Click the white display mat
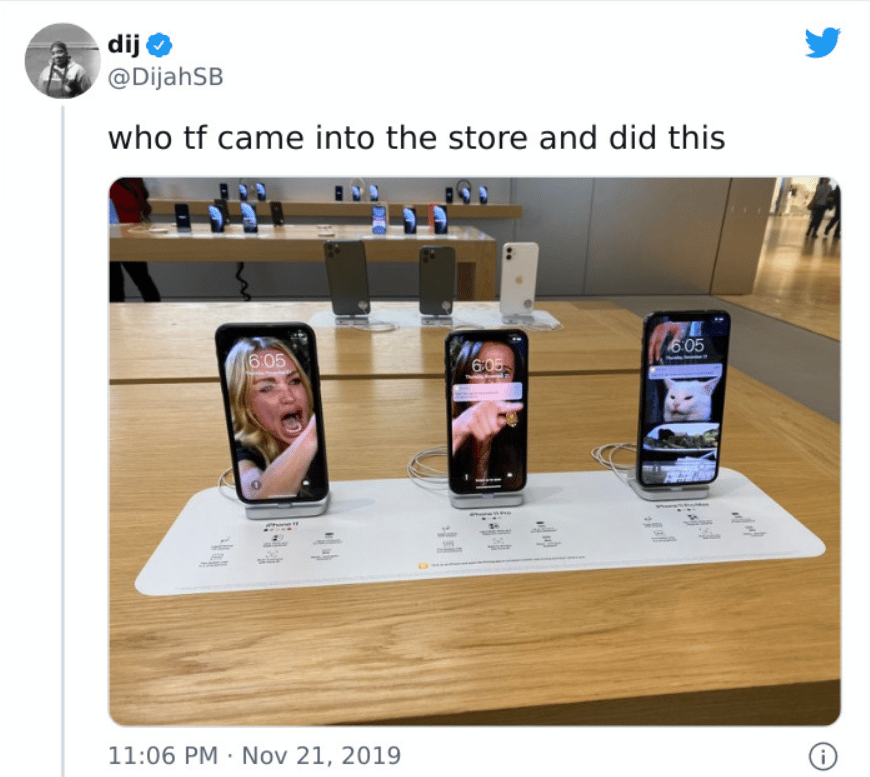 [480, 532]
